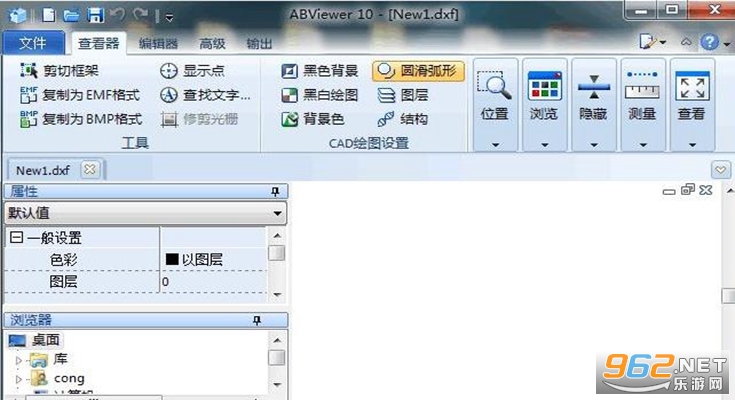Select the cong user folder
Image resolution: width=735 pixels, height=400 pixels.
[x=57, y=378]
